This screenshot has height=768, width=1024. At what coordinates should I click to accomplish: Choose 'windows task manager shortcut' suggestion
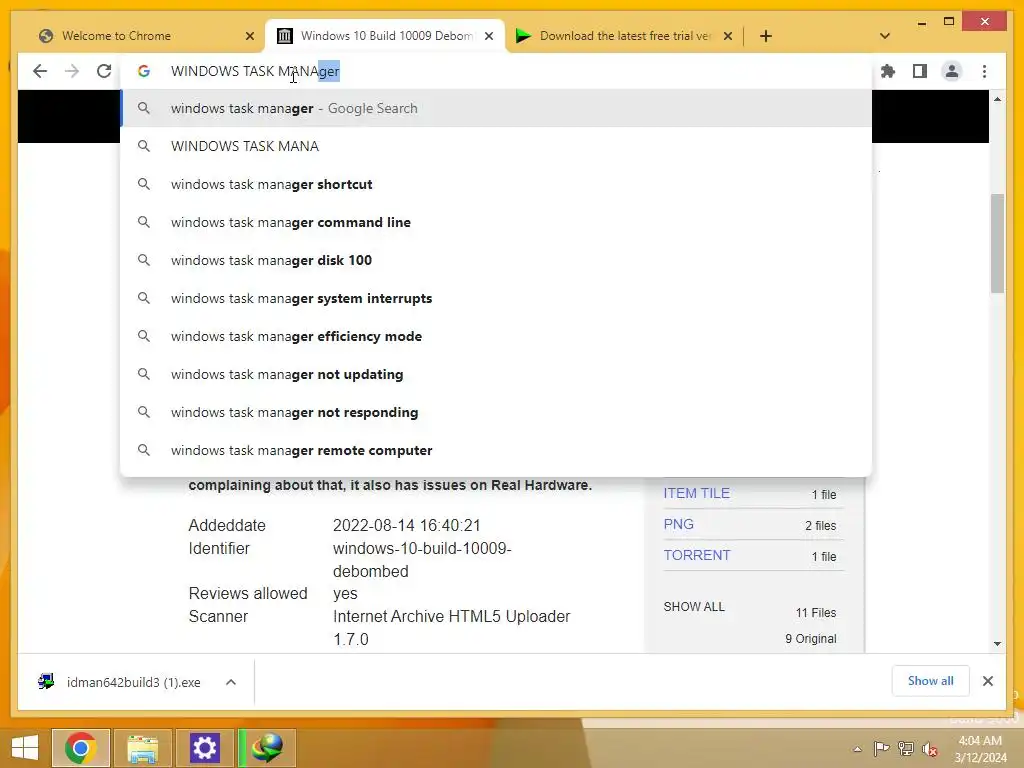coord(496,184)
